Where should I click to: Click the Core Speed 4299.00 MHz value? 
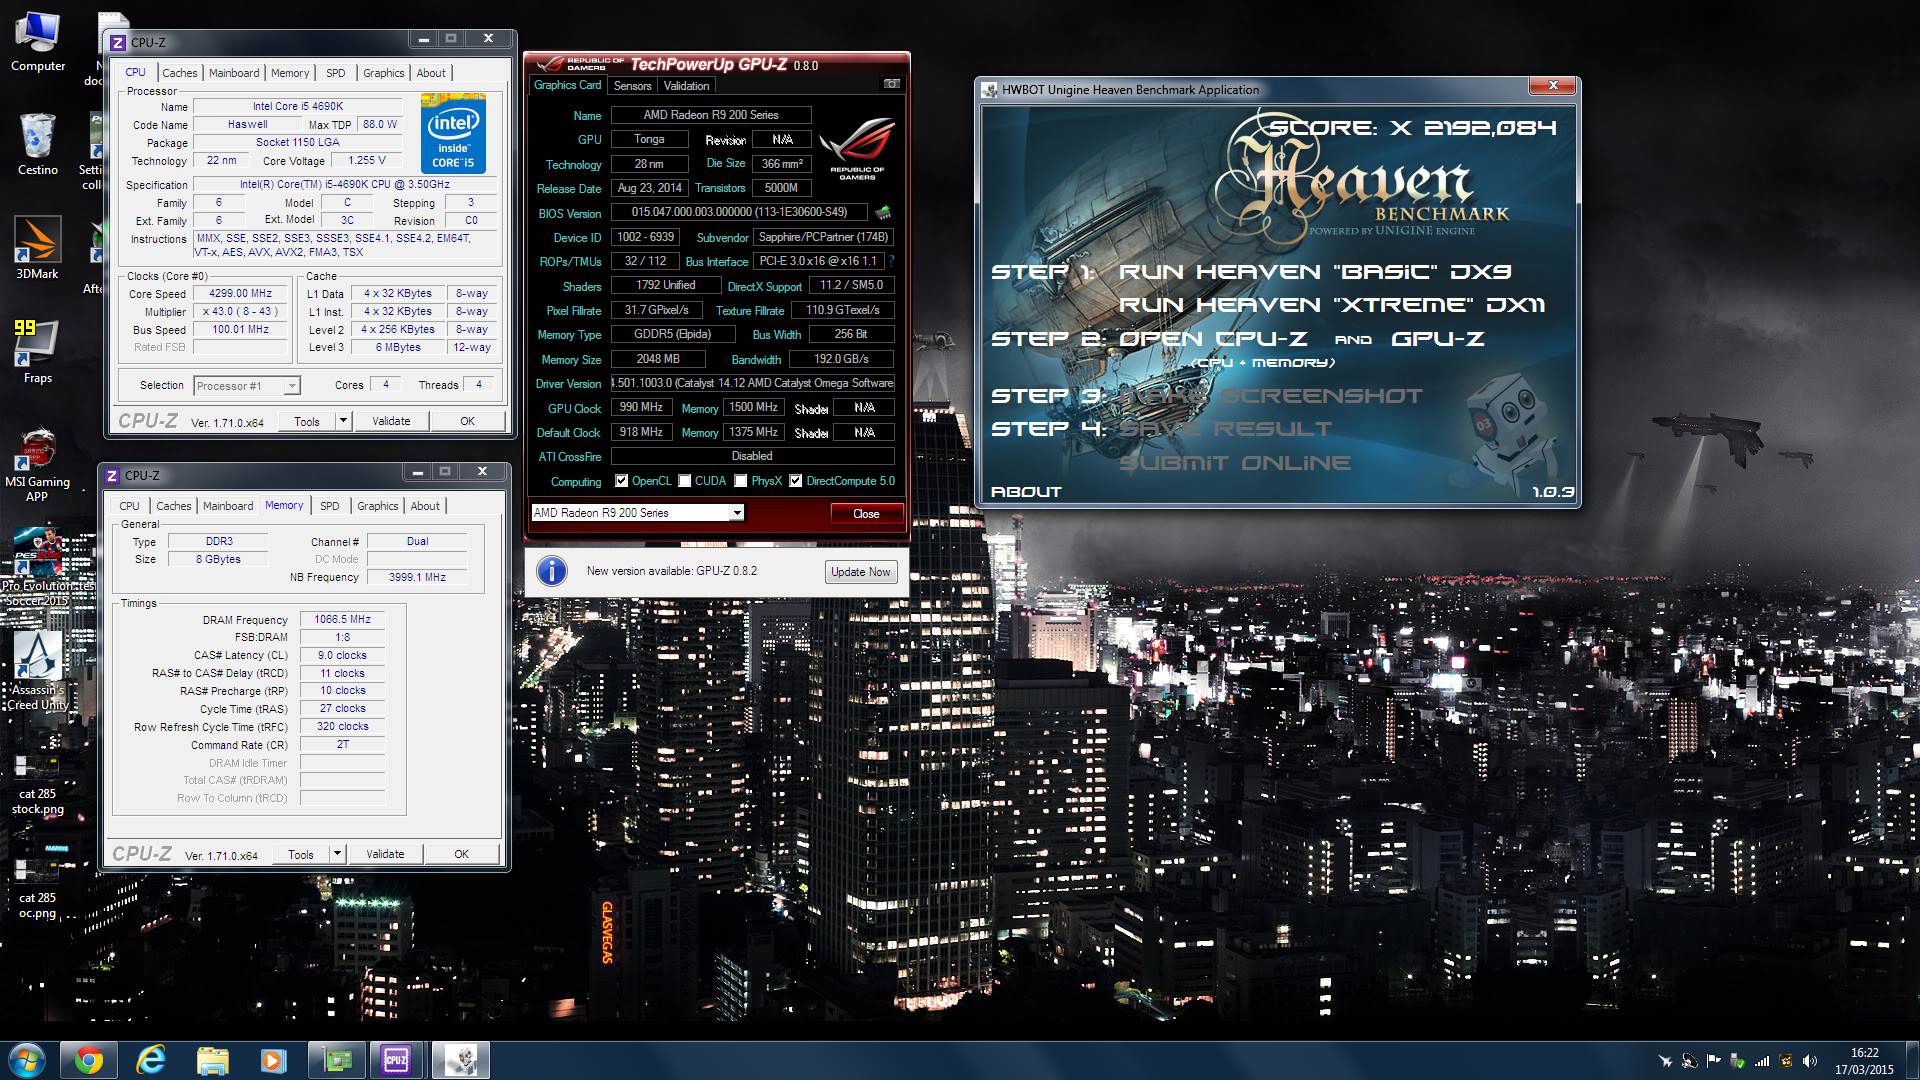[x=240, y=294]
